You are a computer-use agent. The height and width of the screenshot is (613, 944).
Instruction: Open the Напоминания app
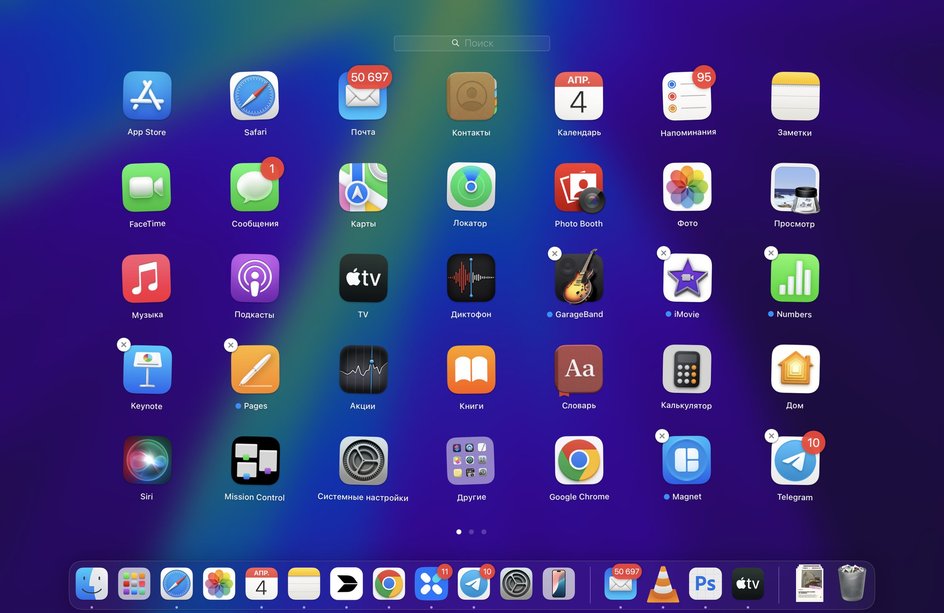tap(687, 96)
